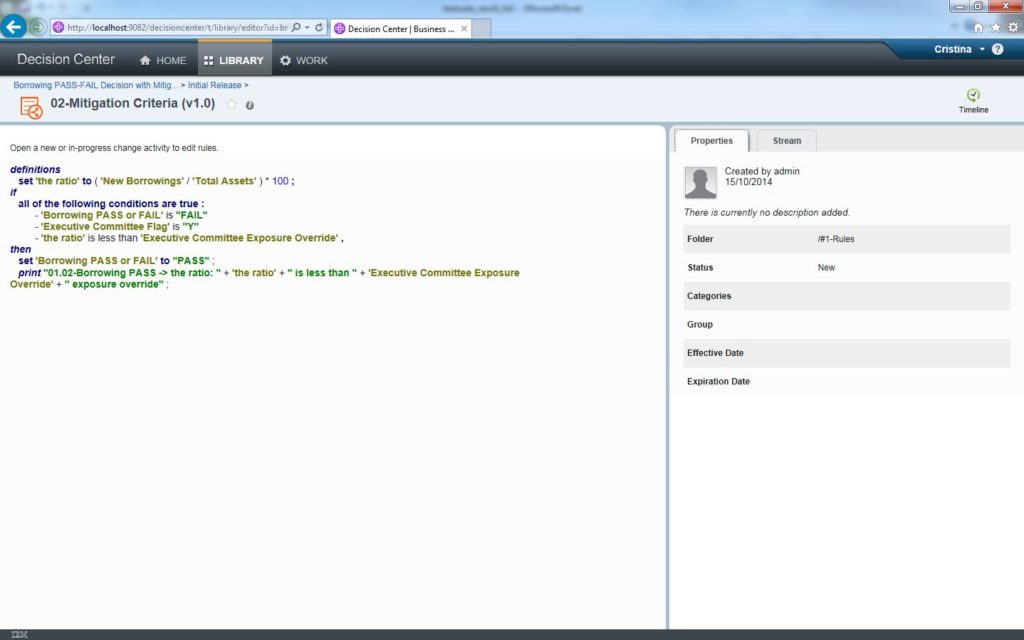Go to the HOME menu item

pos(162,60)
